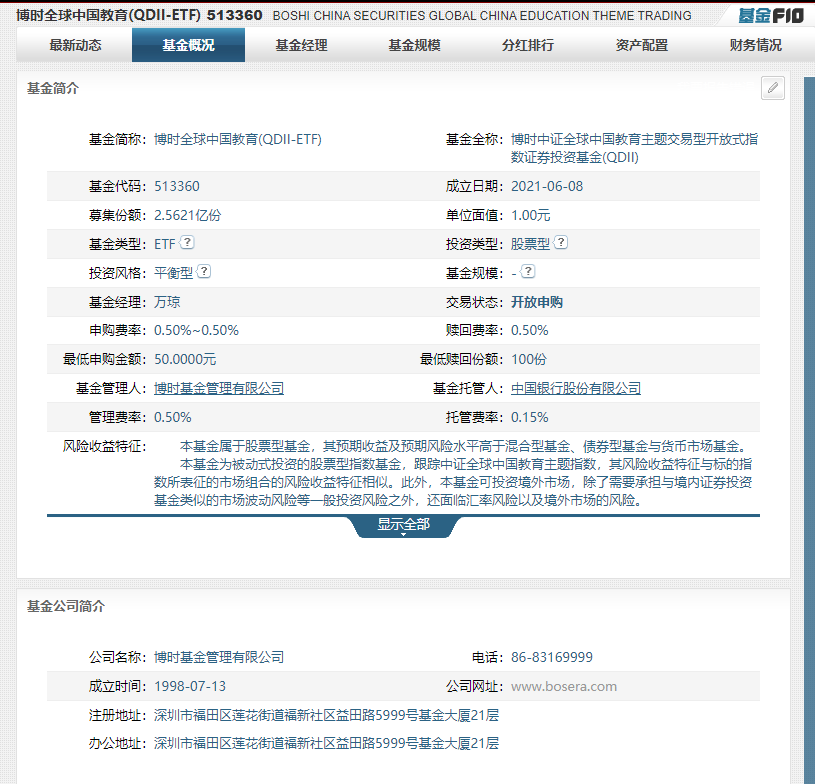This screenshot has width=815, height=784.
Task: Visit www.bosera.com company website
Action: (x=564, y=686)
